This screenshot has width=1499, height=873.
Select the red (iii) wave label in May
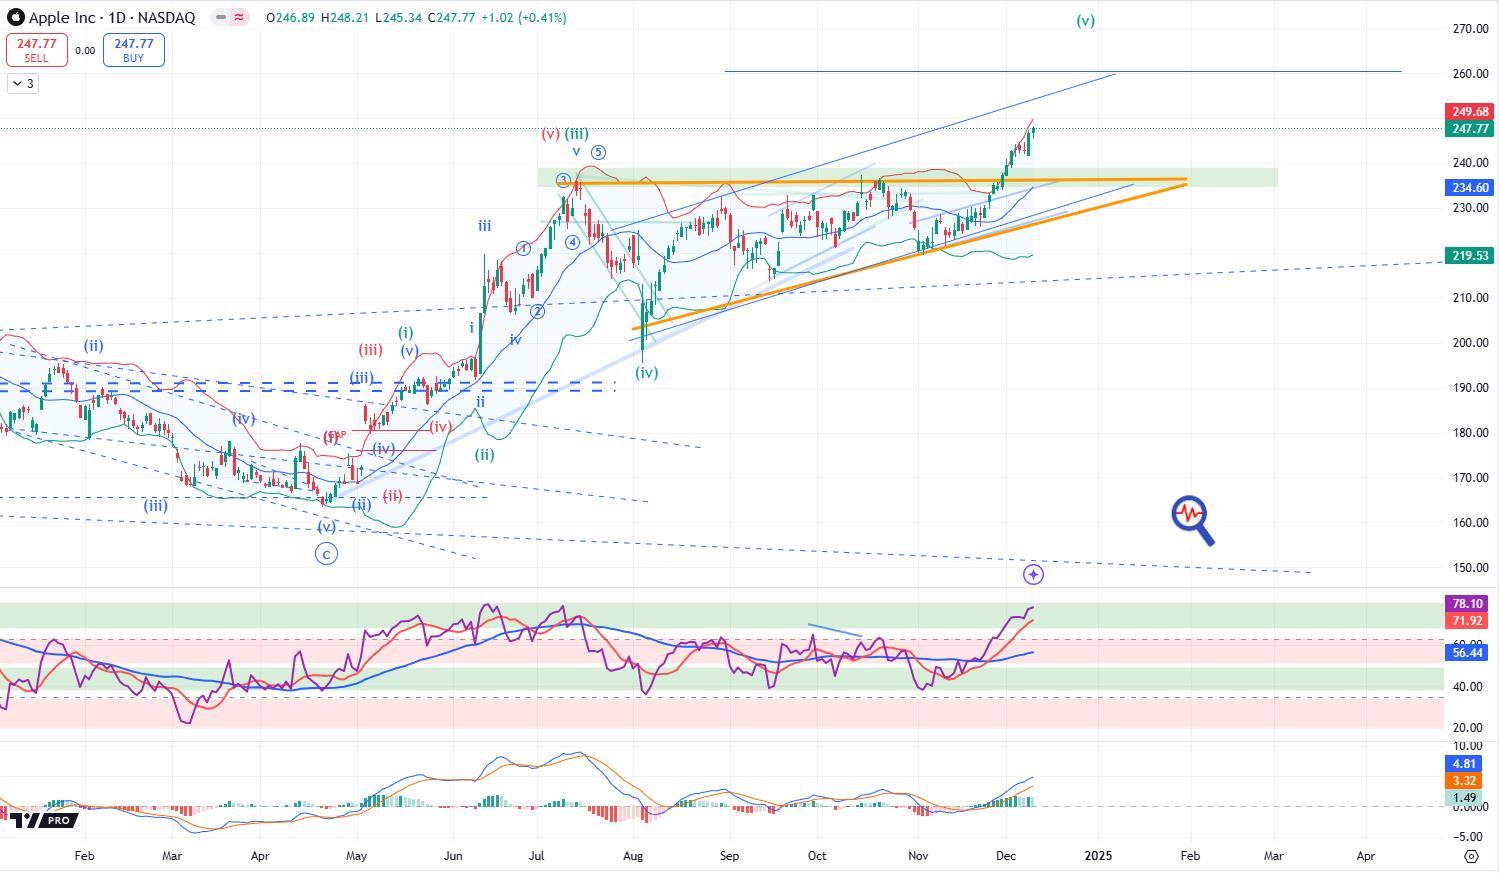[x=371, y=350]
